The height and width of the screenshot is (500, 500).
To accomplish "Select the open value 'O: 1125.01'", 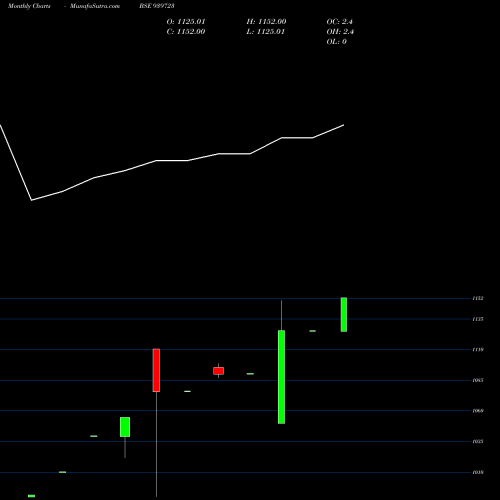I will click(x=186, y=22).
